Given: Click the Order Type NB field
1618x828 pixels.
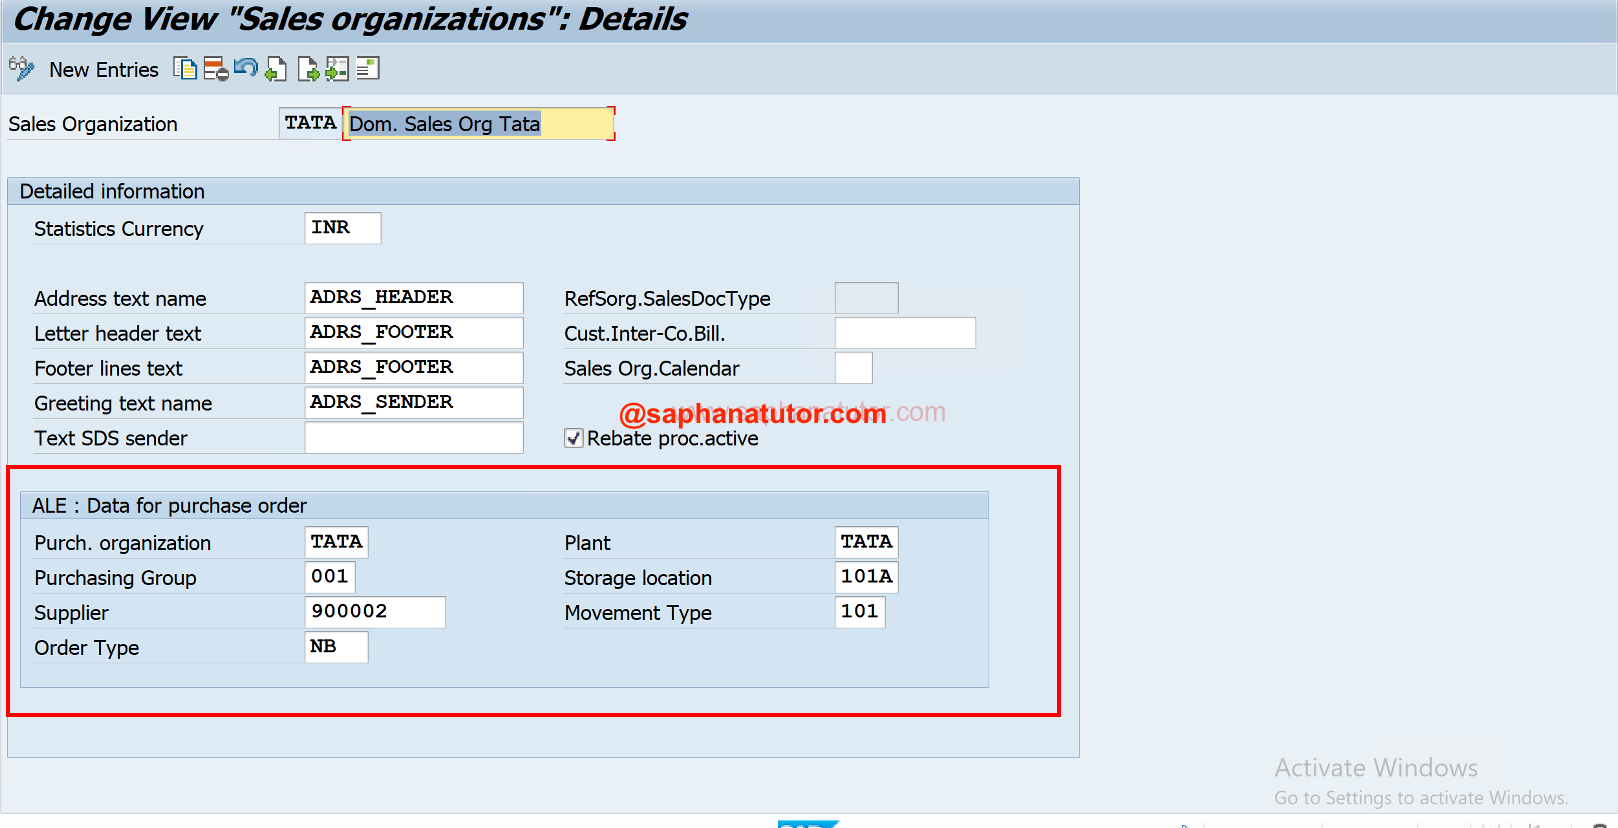Looking at the screenshot, I should pos(336,647).
